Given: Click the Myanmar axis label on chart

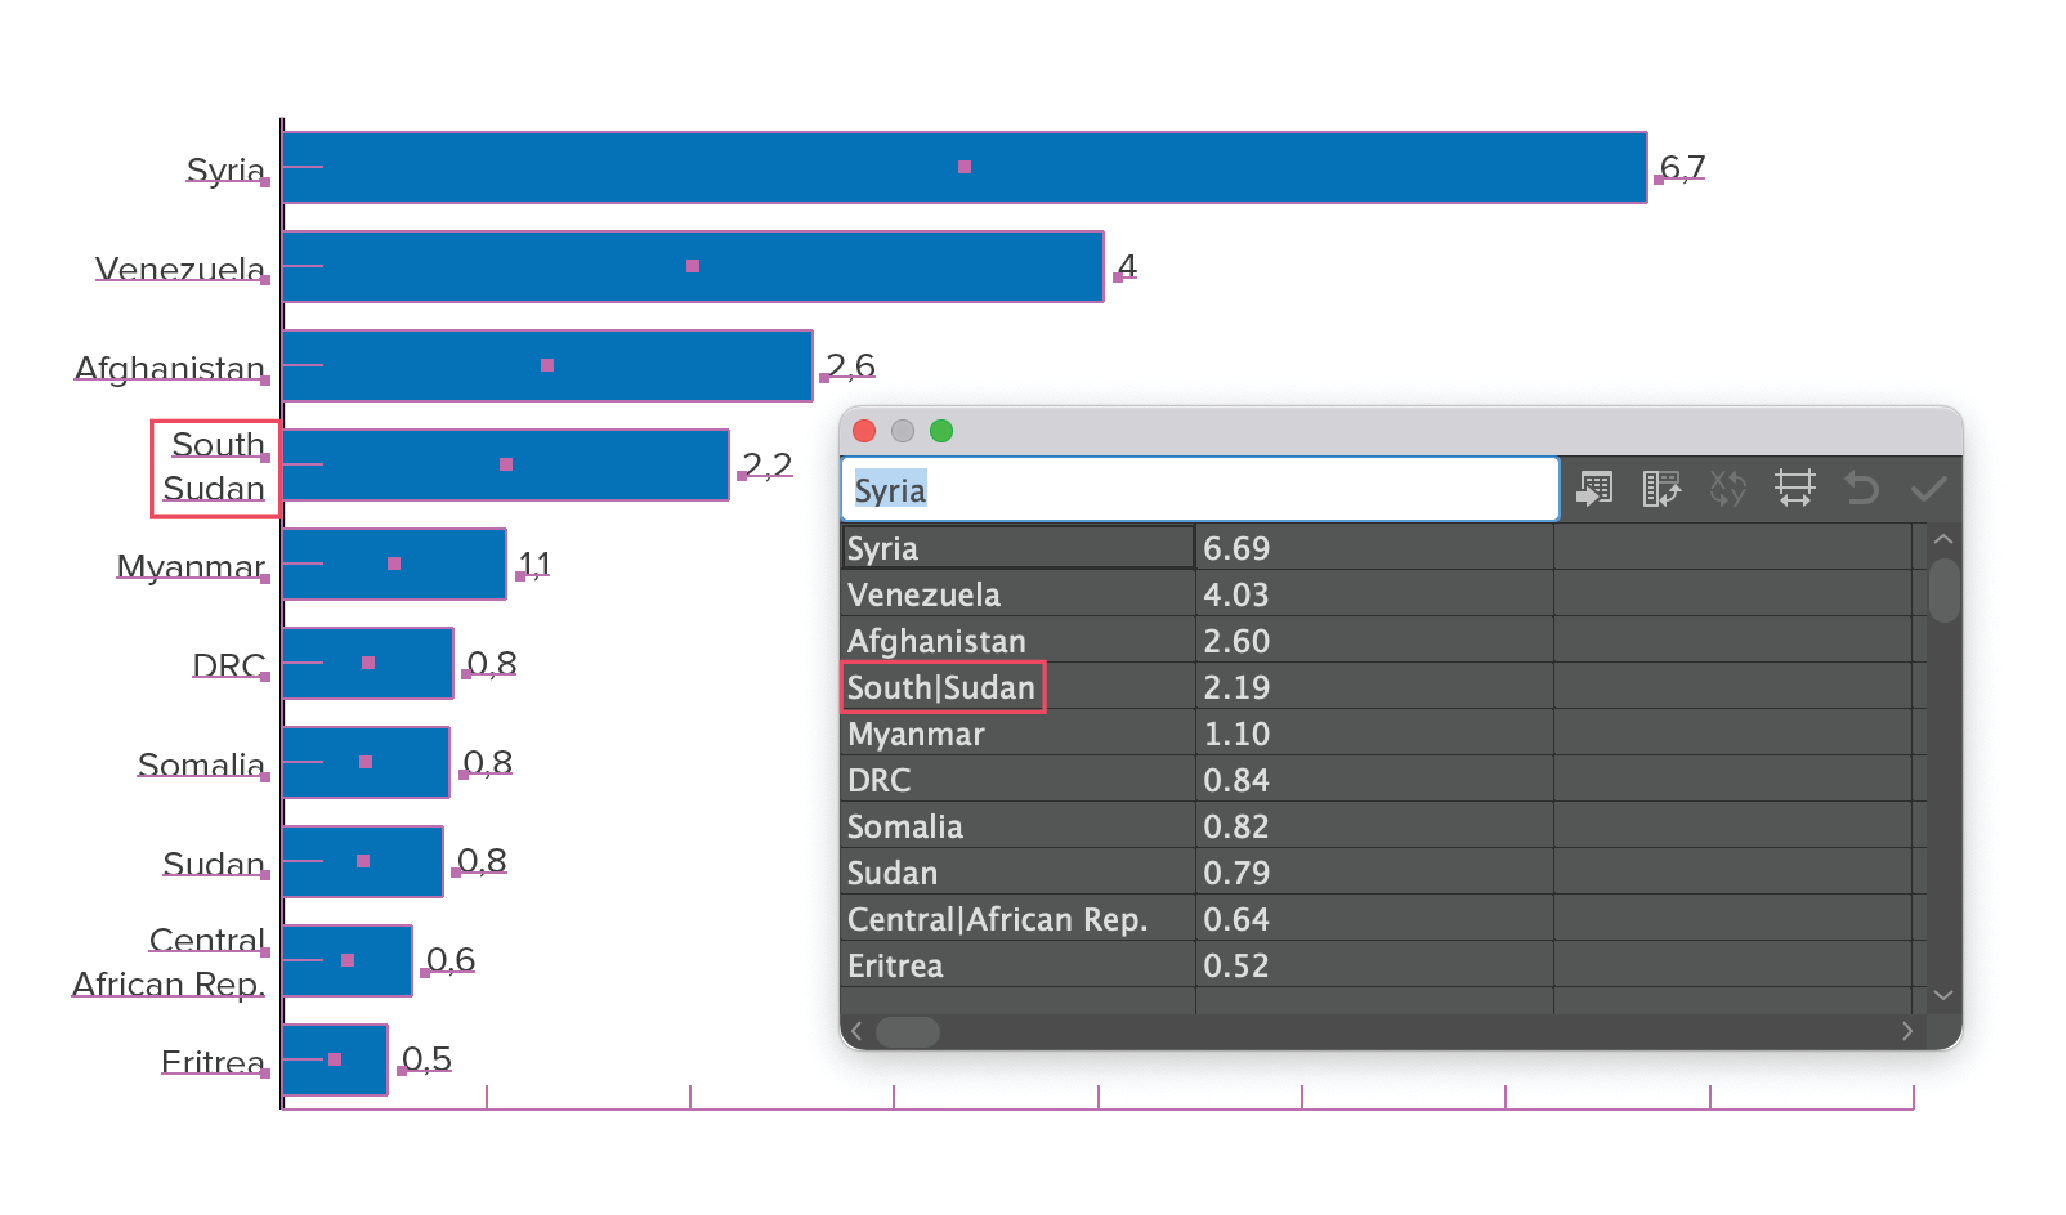Looking at the screenshot, I should coord(191,567).
